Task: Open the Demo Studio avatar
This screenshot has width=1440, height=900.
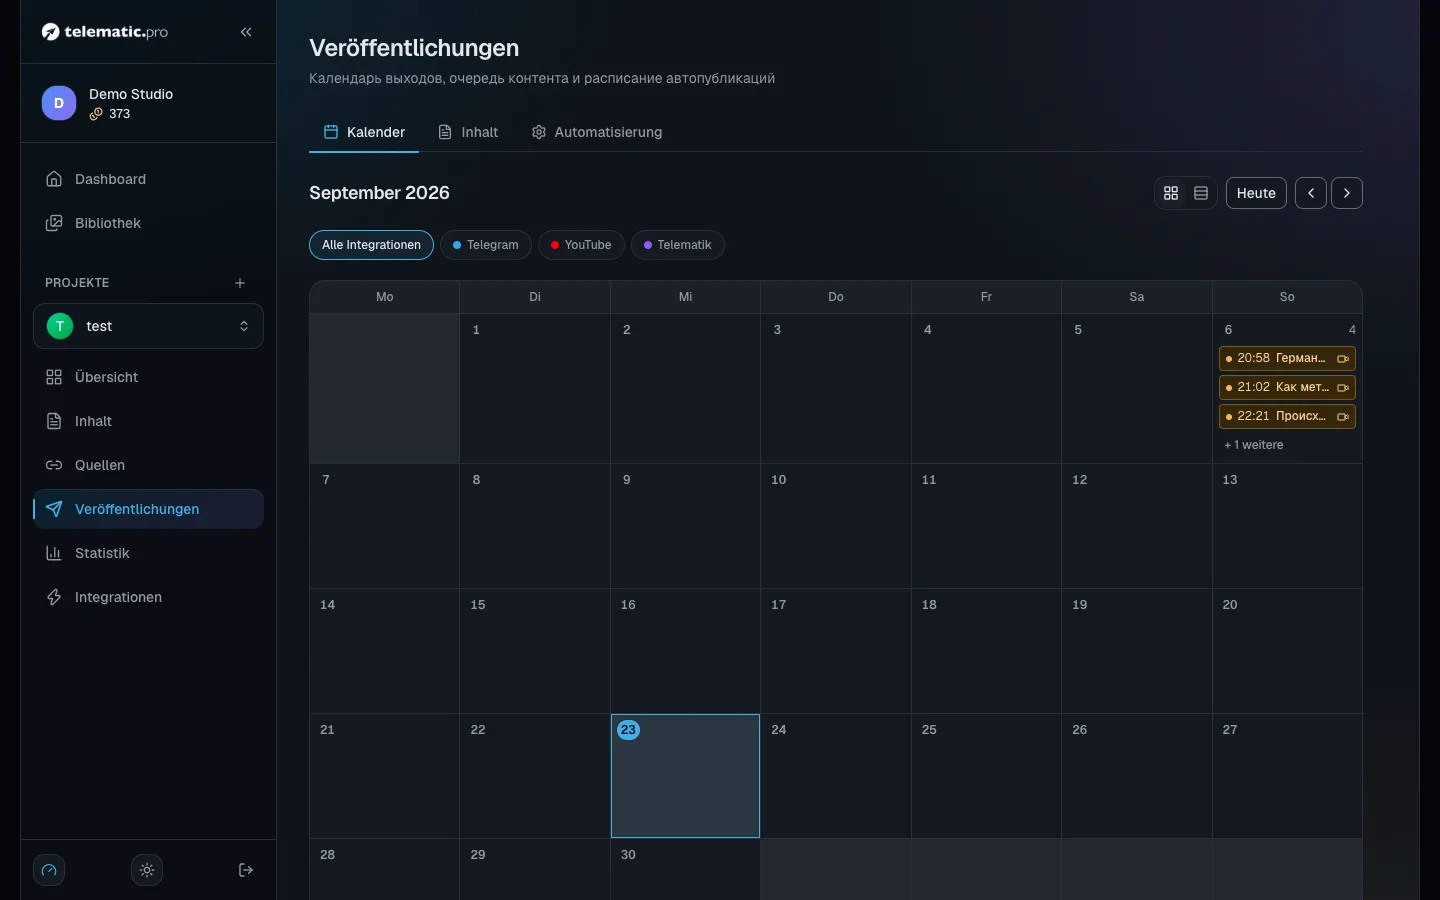Action: [x=59, y=103]
